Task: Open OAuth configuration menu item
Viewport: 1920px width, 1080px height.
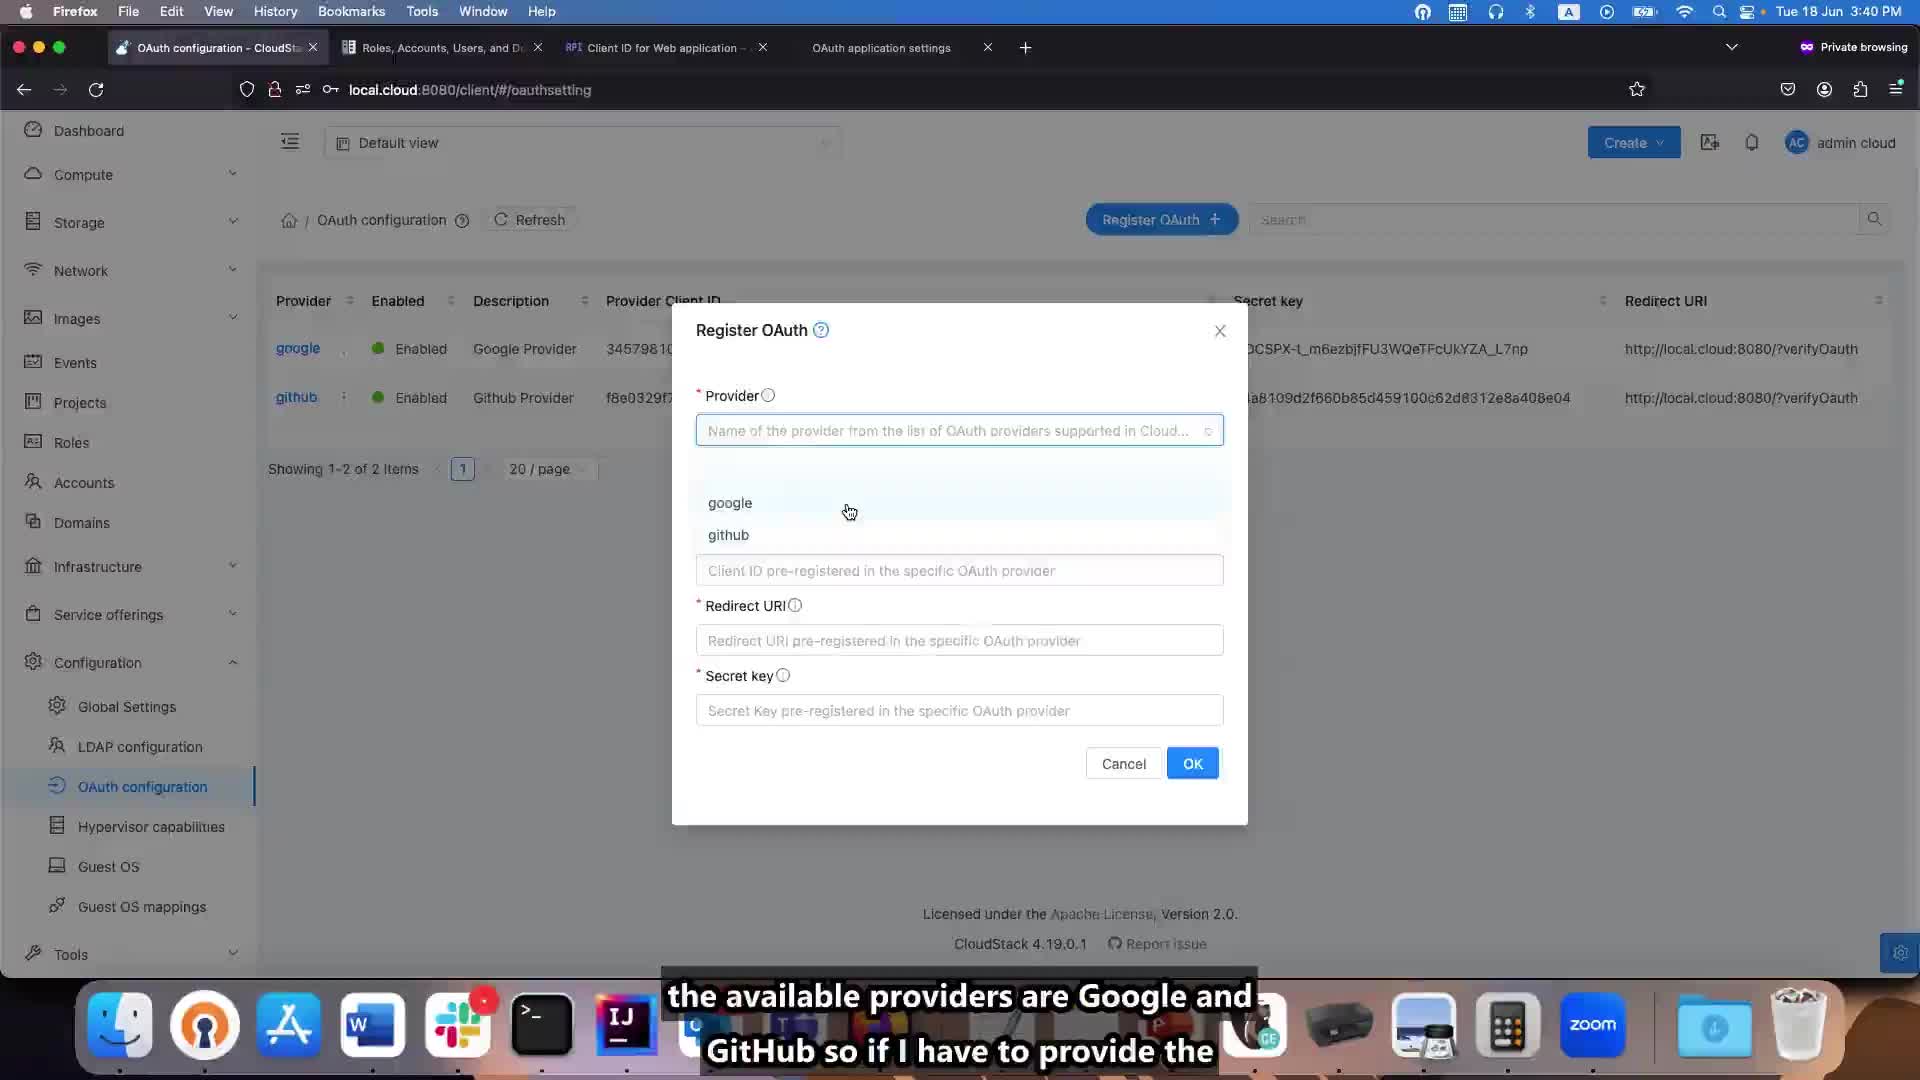Action: pos(142,786)
